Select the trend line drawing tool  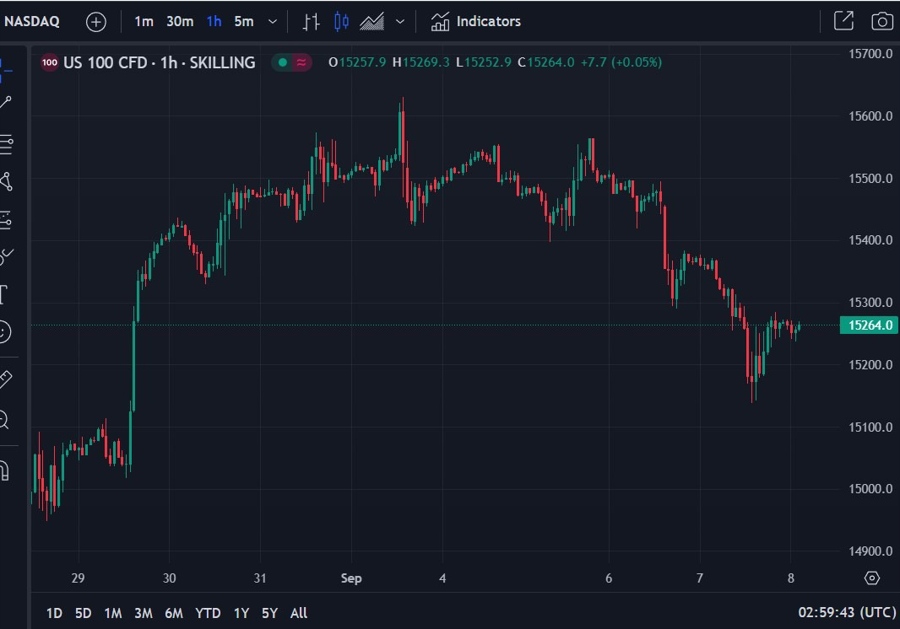click(6, 103)
